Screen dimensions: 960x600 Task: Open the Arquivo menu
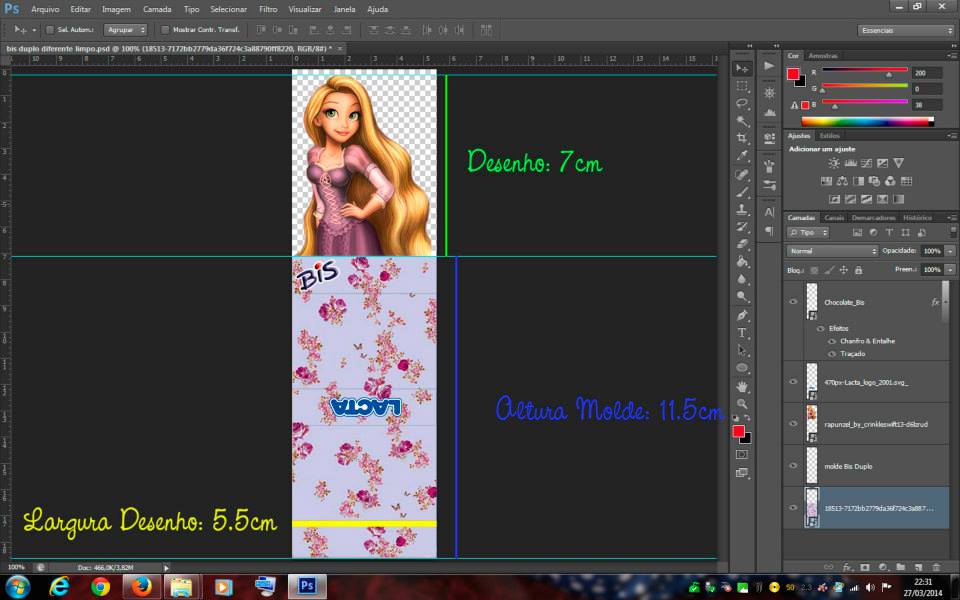pos(45,9)
